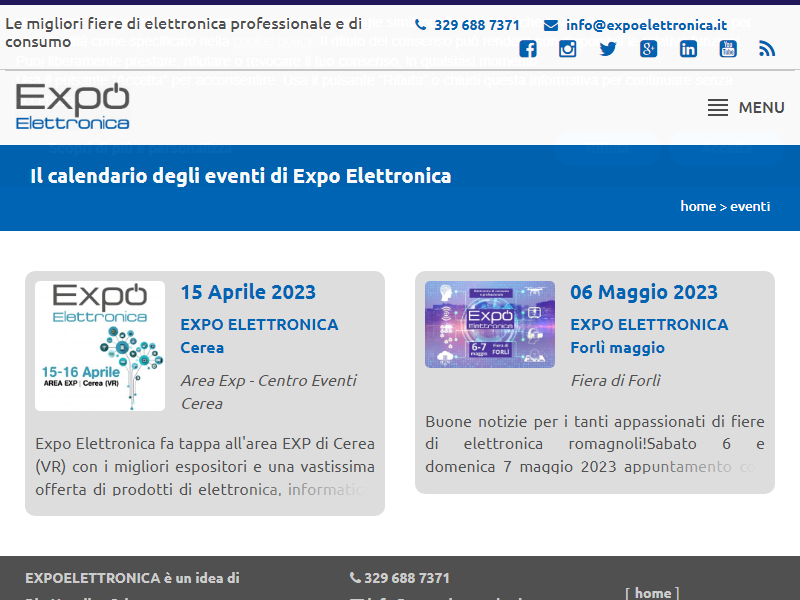Click the envelope icon beside the email address
Image resolution: width=800 pixels, height=600 pixels.
click(551, 25)
